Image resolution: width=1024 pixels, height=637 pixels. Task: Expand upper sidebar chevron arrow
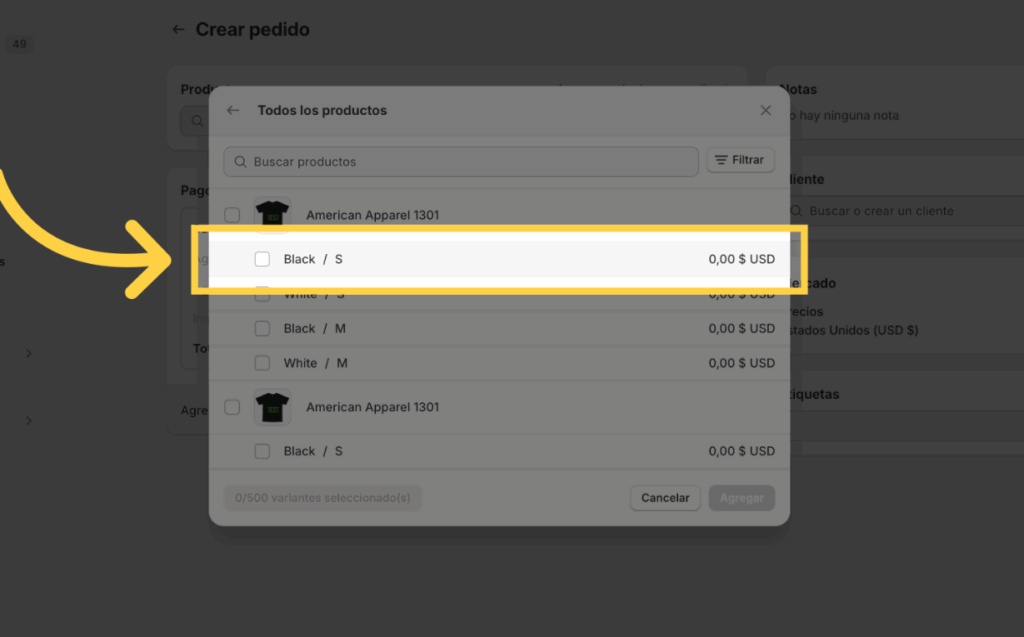coord(28,353)
